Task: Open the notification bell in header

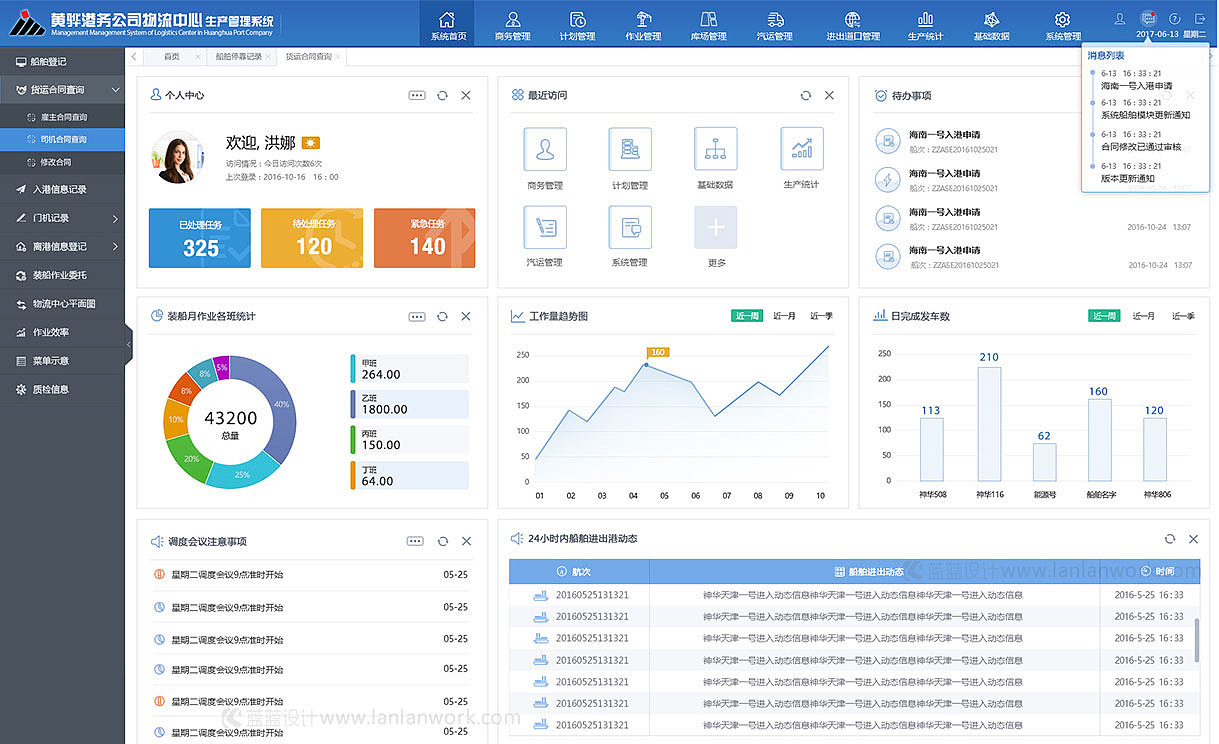Action: 1148,18
